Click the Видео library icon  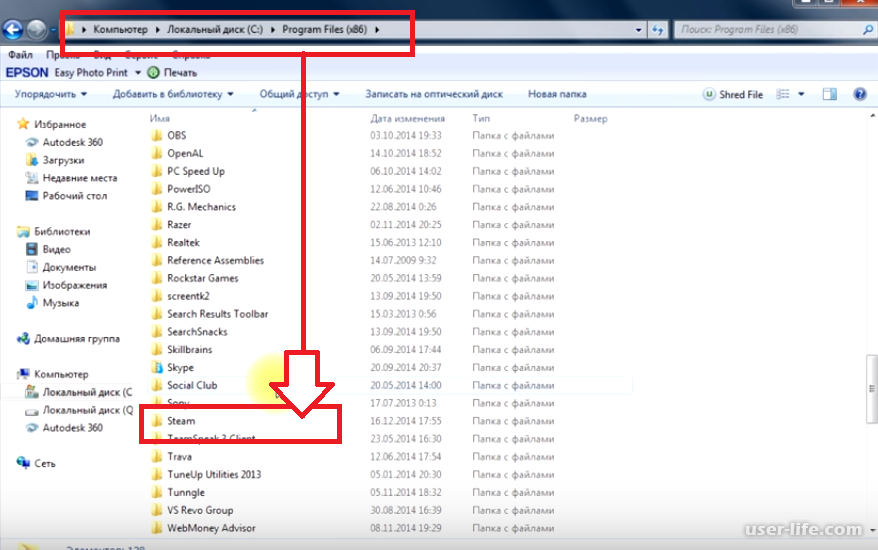(x=32, y=249)
